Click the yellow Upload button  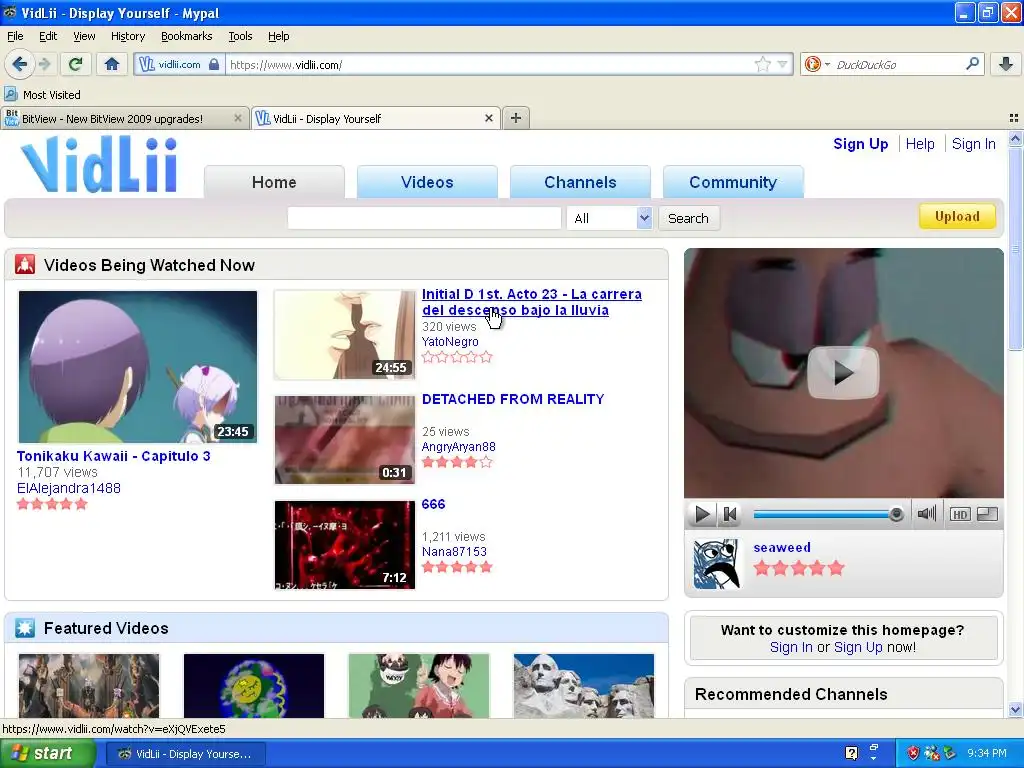pyautogui.click(x=957, y=216)
